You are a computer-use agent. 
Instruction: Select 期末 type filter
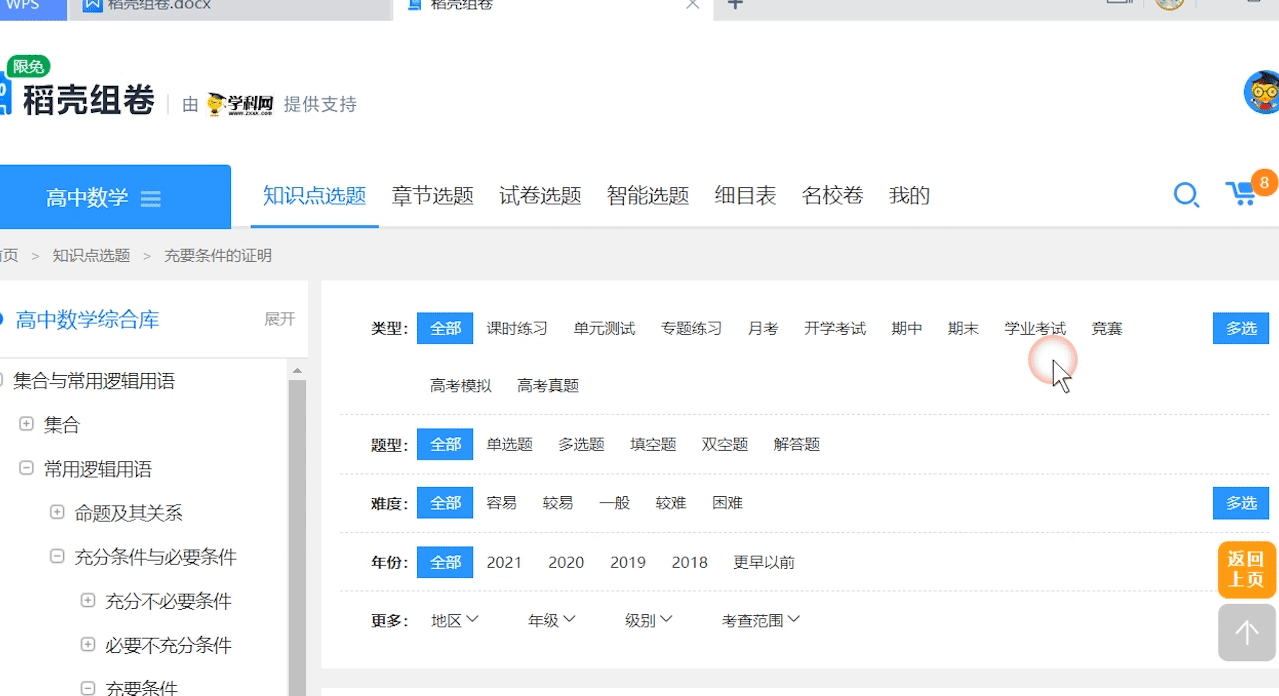[x=963, y=328]
